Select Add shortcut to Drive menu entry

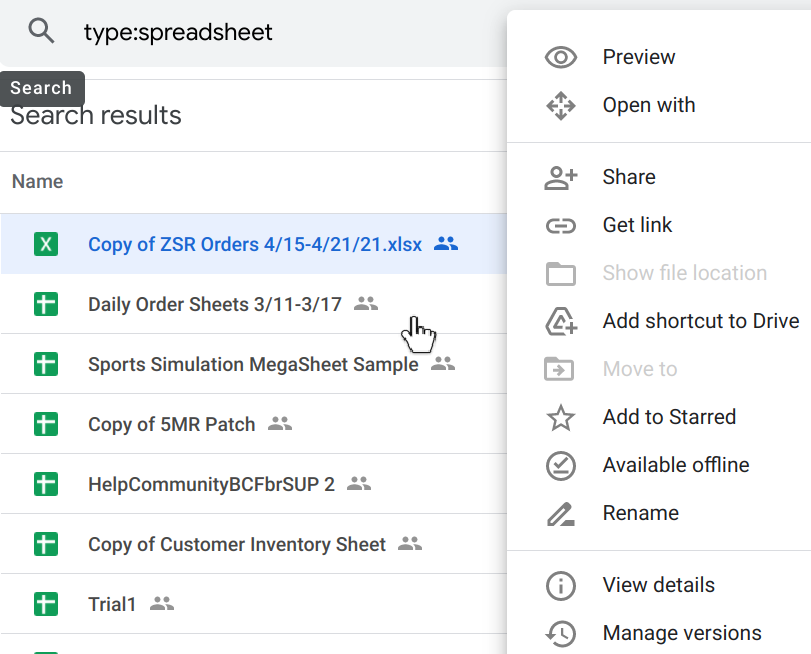(x=700, y=321)
